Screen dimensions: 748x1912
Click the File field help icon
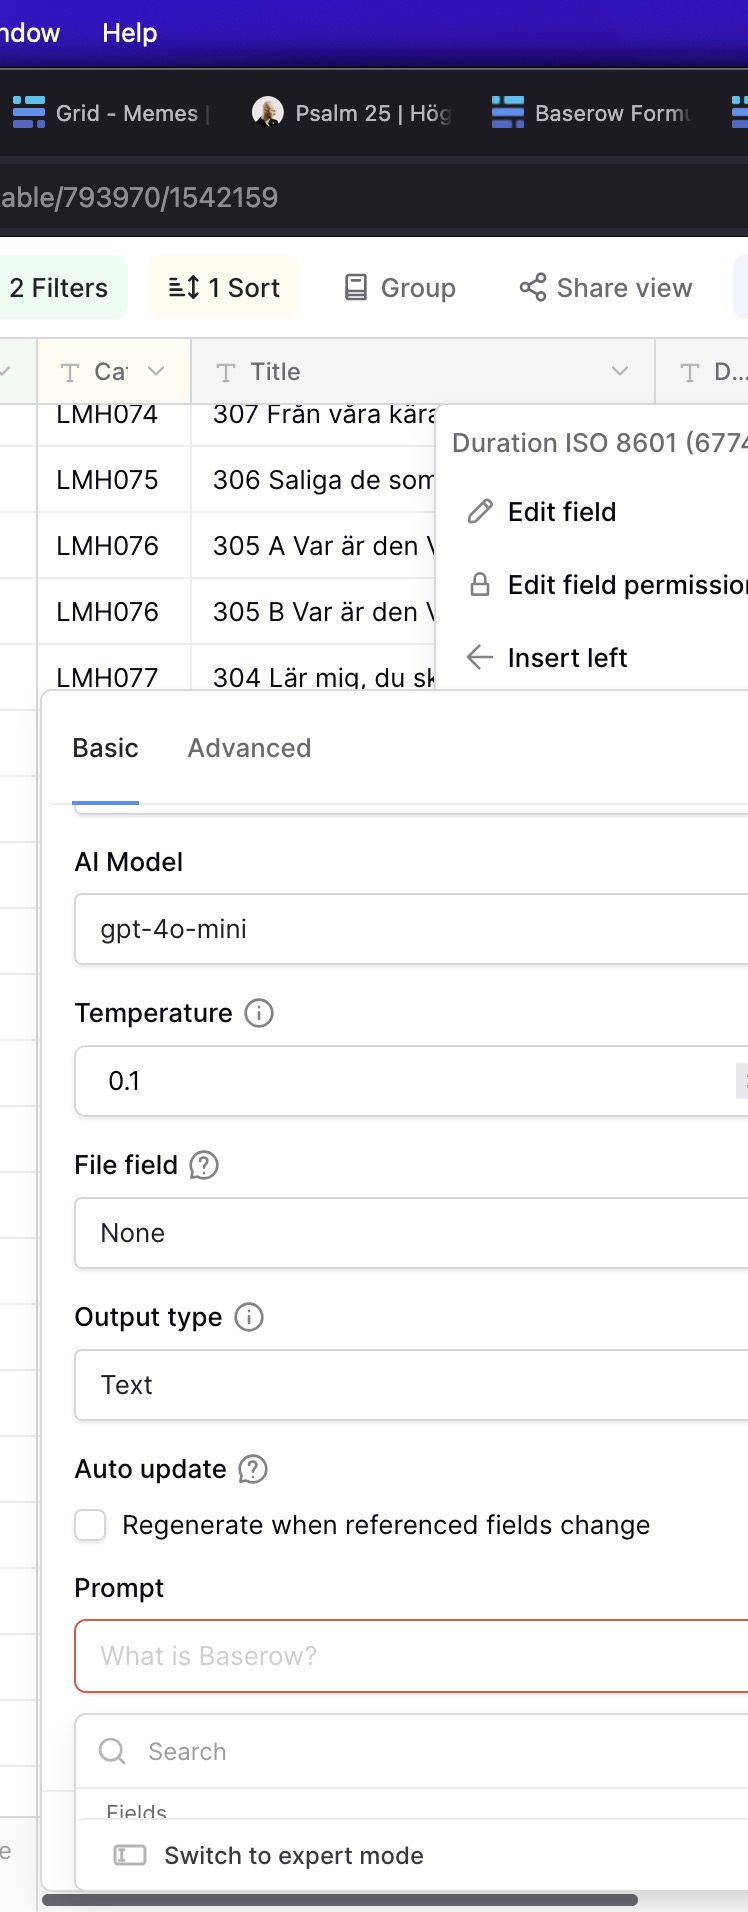tap(204, 1165)
